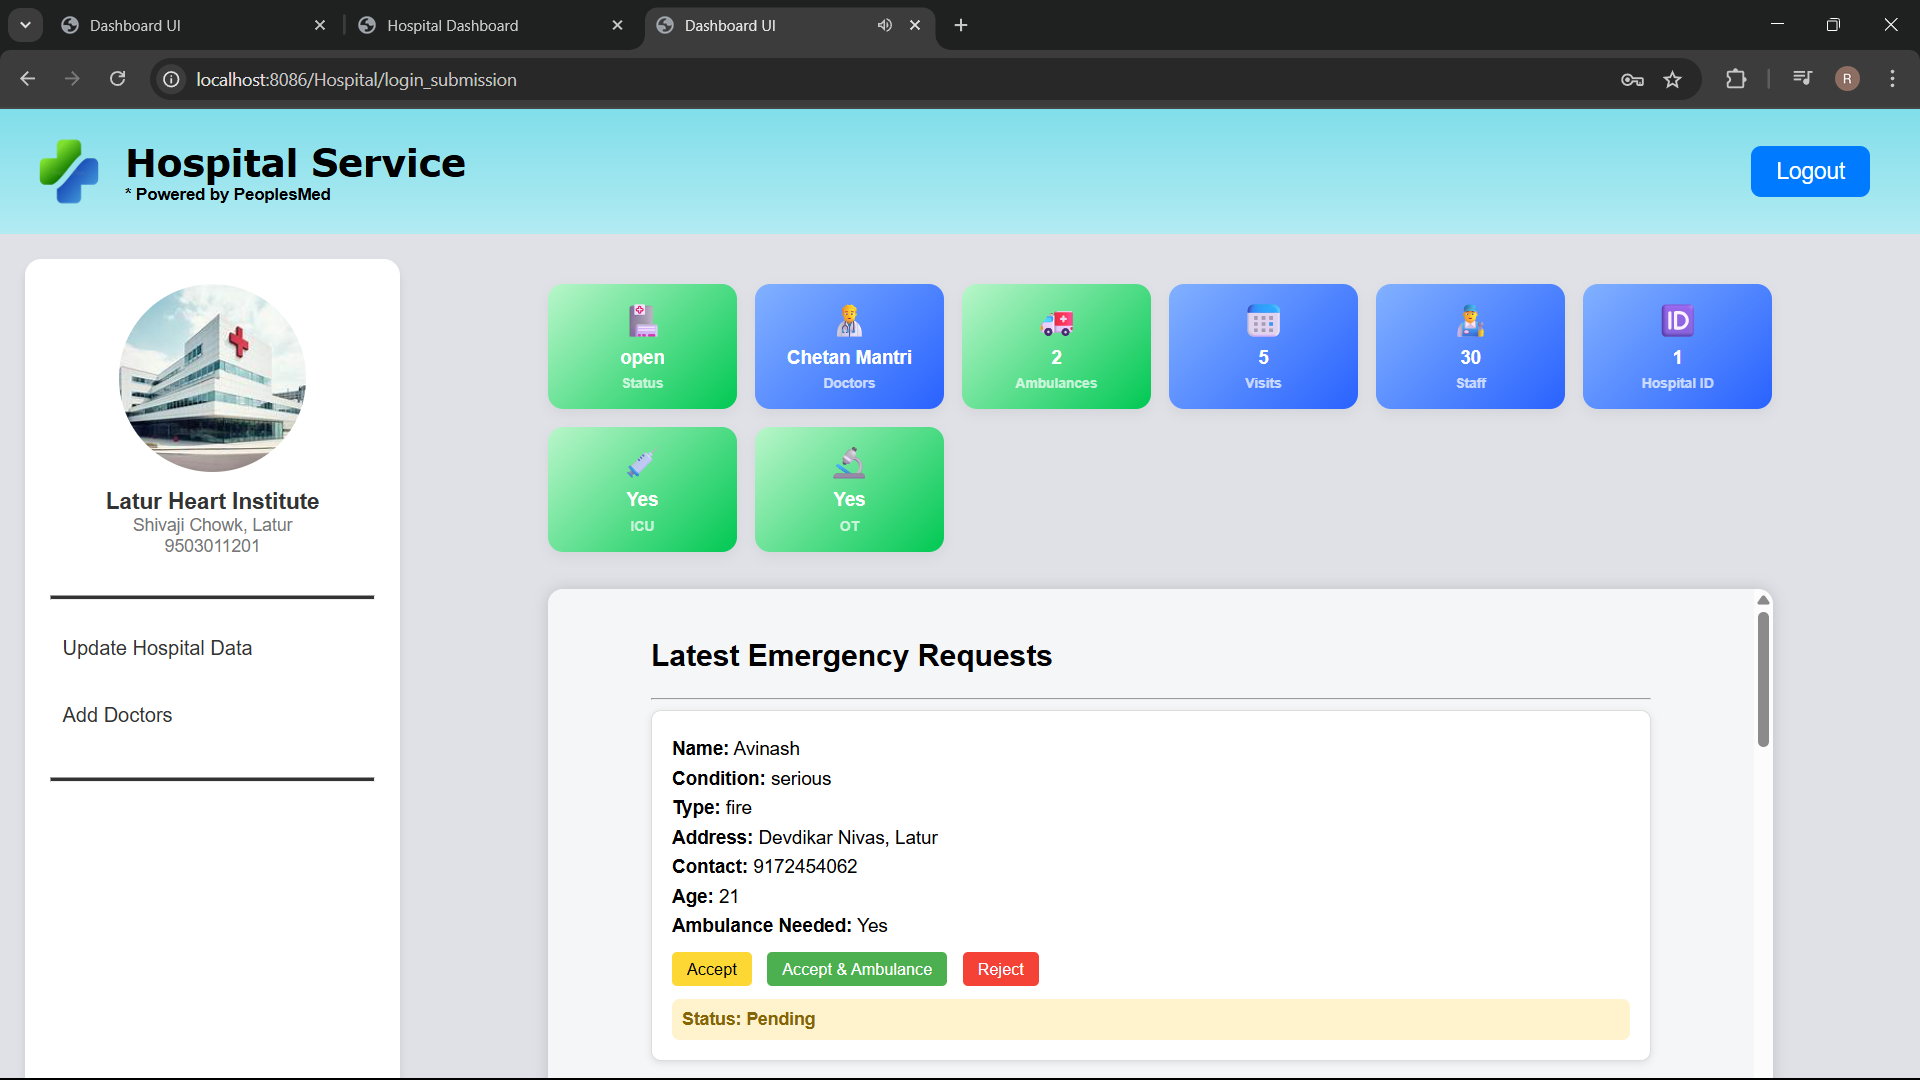Click the OT microscope icon
This screenshot has width=1920, height=1080.
point(849,463)
